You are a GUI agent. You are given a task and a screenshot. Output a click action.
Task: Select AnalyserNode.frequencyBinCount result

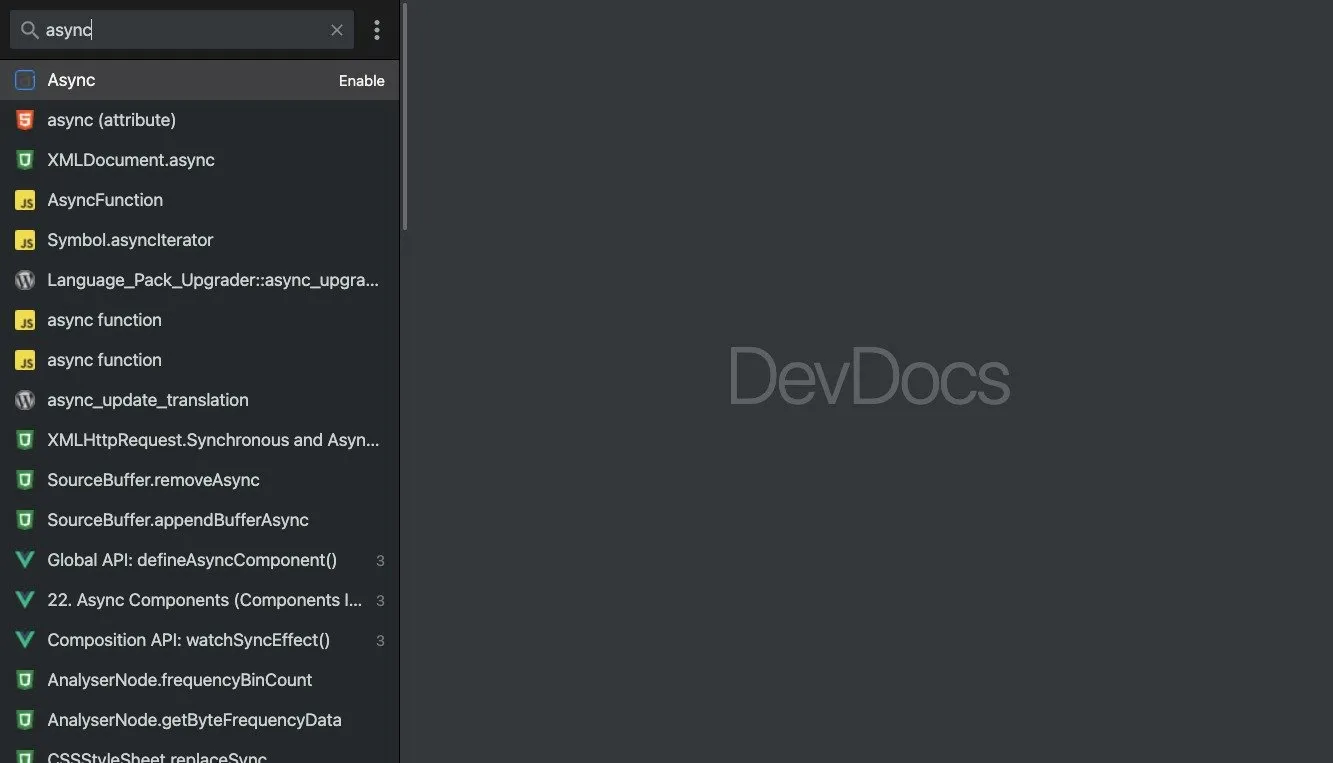(x=199, y=680)
